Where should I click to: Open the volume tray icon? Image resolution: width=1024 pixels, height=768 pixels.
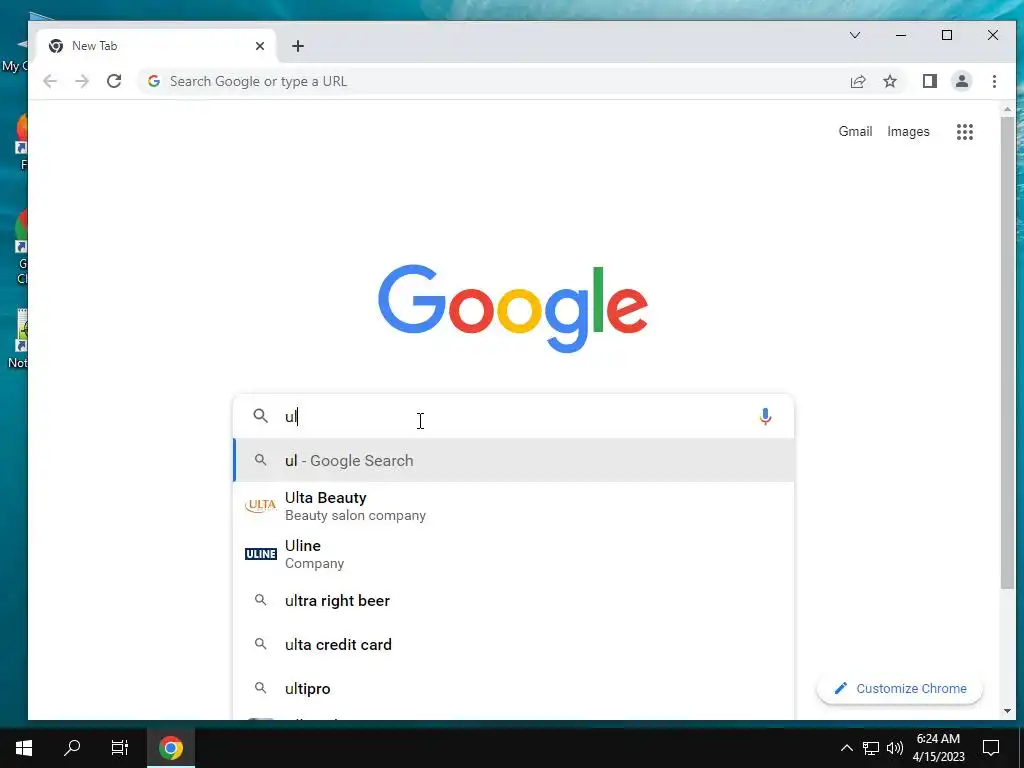tap(895, 748)
